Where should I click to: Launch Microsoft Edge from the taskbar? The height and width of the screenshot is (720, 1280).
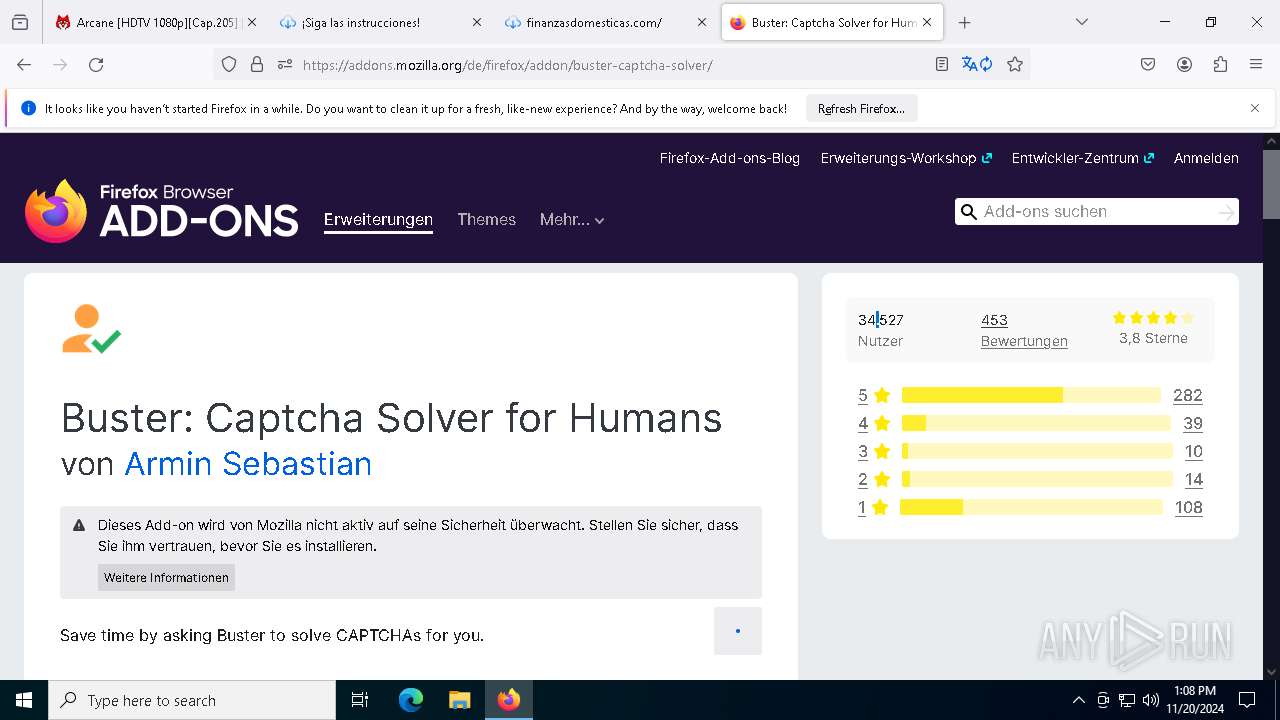click(411, 700)
